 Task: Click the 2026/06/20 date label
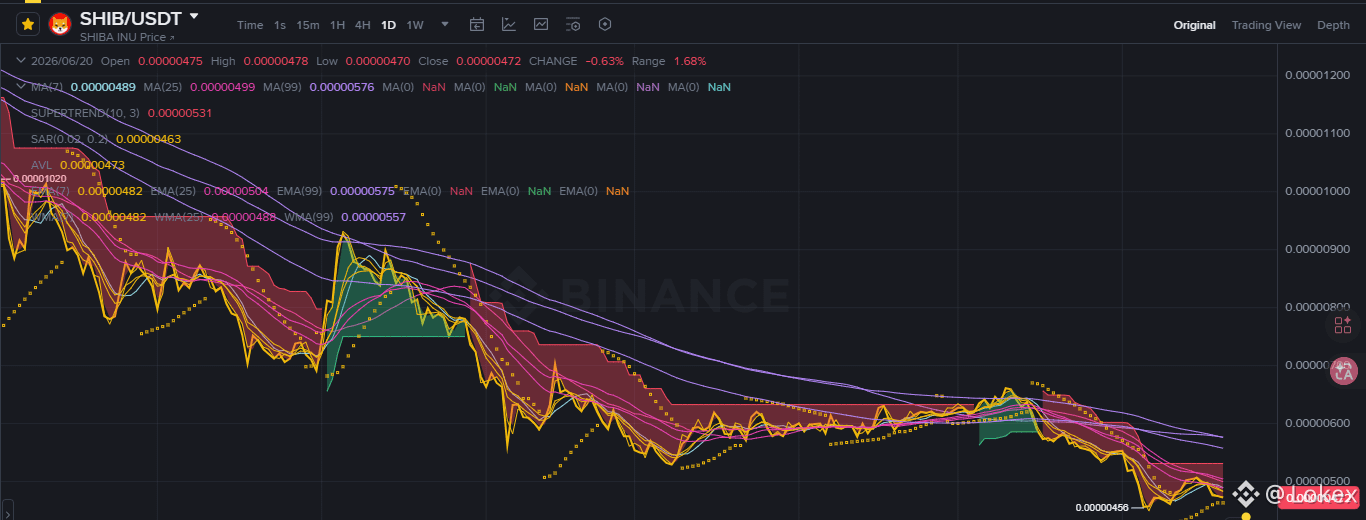pos(62,61)
